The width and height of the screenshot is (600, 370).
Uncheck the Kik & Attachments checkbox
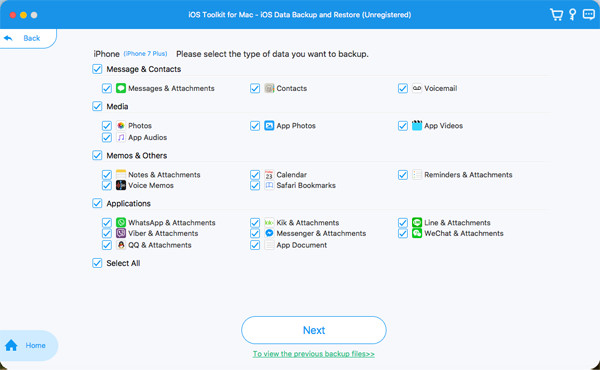(255, 223)
